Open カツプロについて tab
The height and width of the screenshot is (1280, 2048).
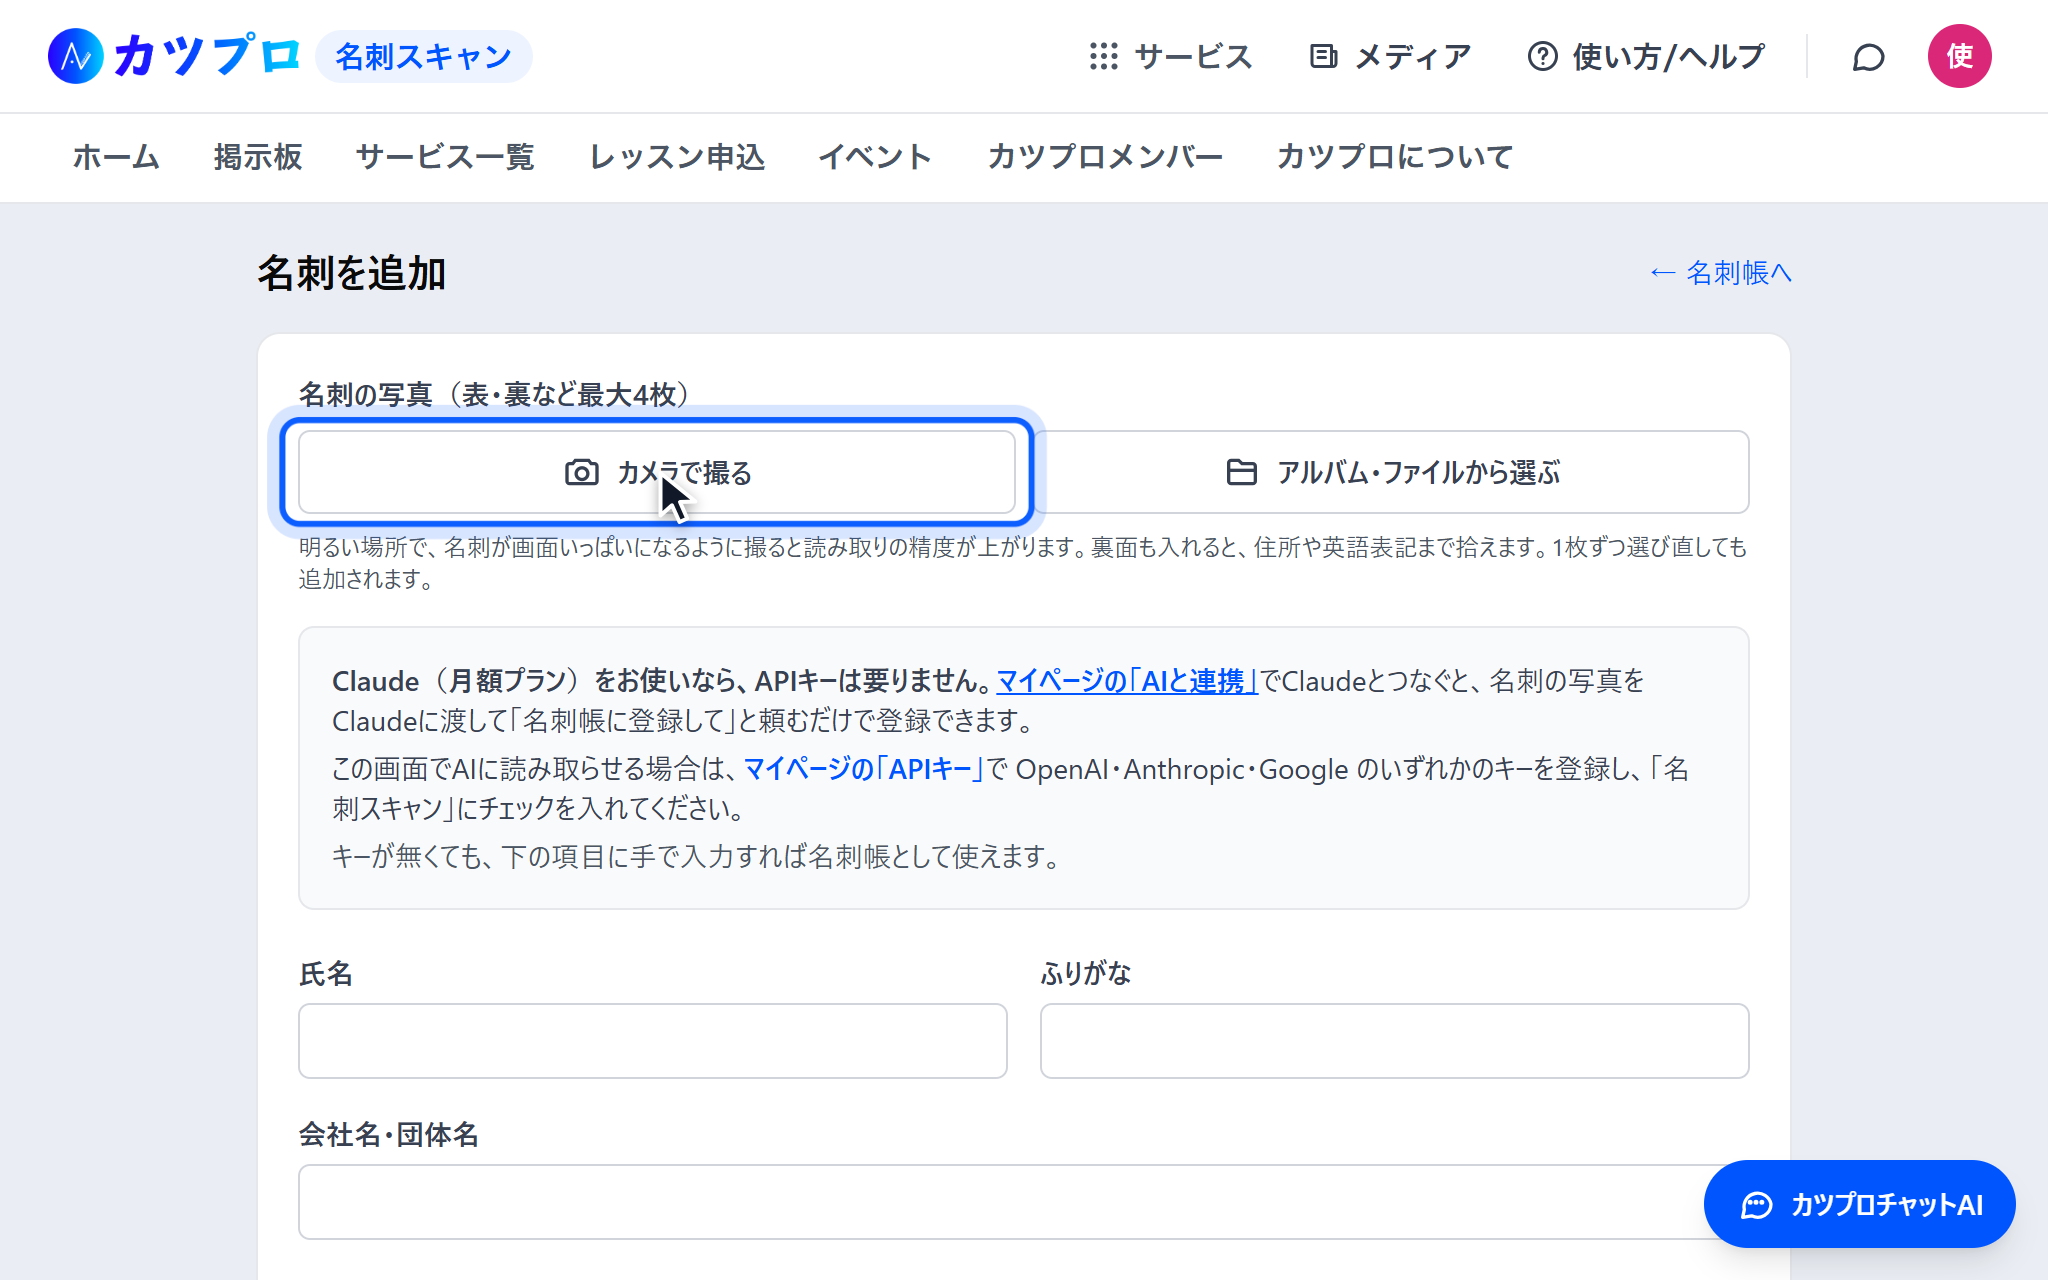pyautogui.click(x=1395, y=157)
